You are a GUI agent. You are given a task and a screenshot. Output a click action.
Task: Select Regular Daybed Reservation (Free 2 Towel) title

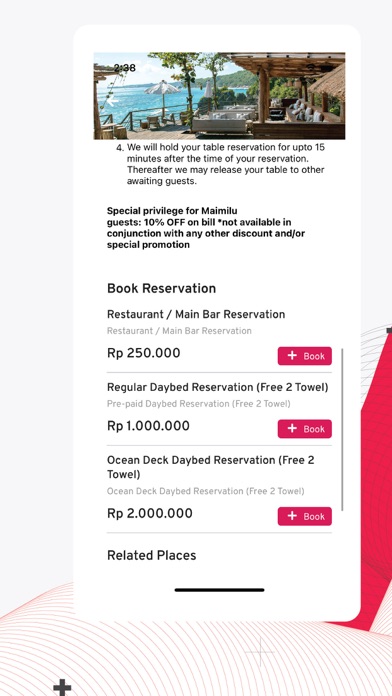tap(218, 387)
